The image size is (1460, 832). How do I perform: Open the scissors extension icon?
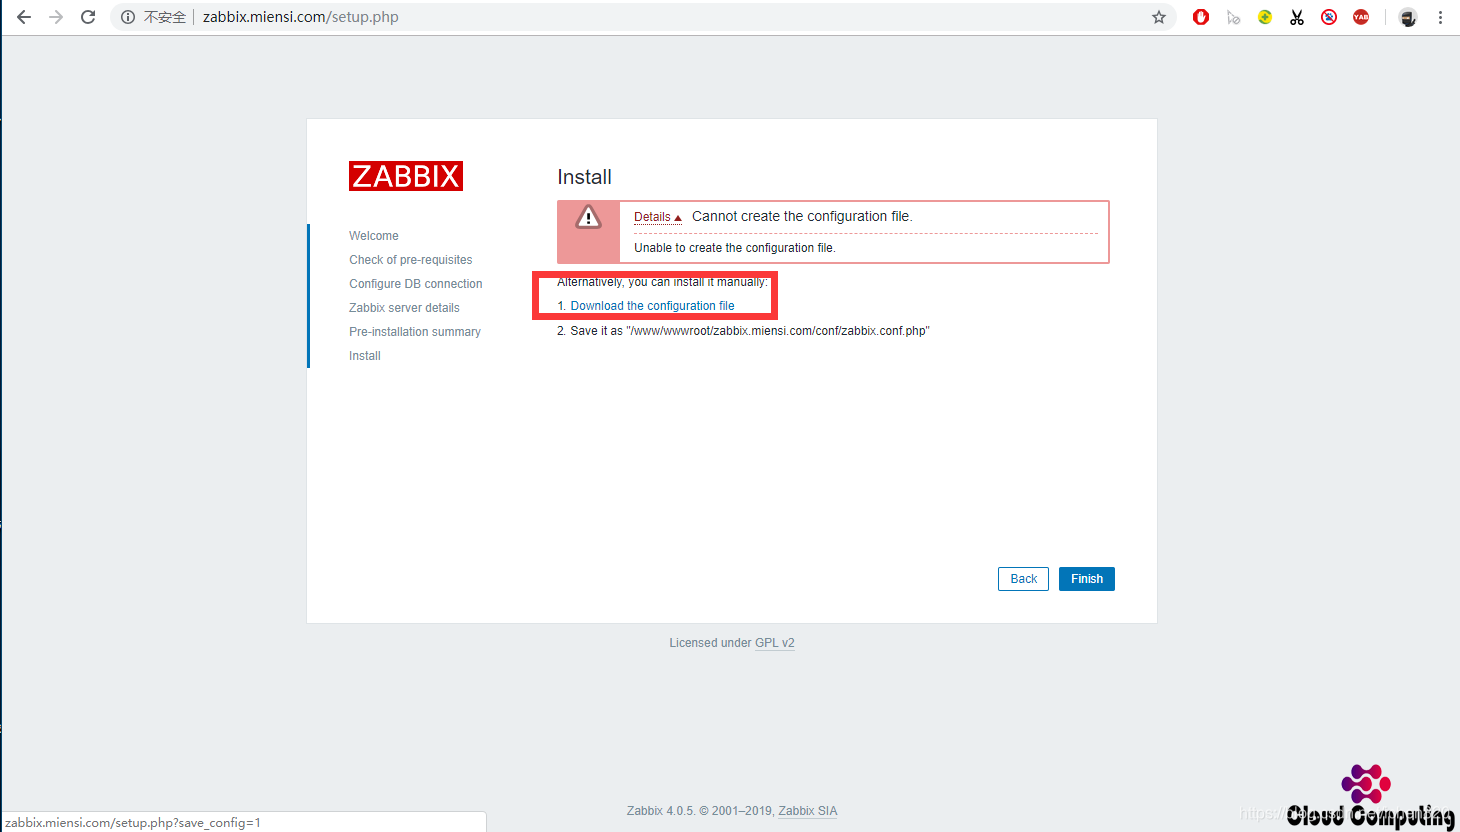pos(1297,17)
